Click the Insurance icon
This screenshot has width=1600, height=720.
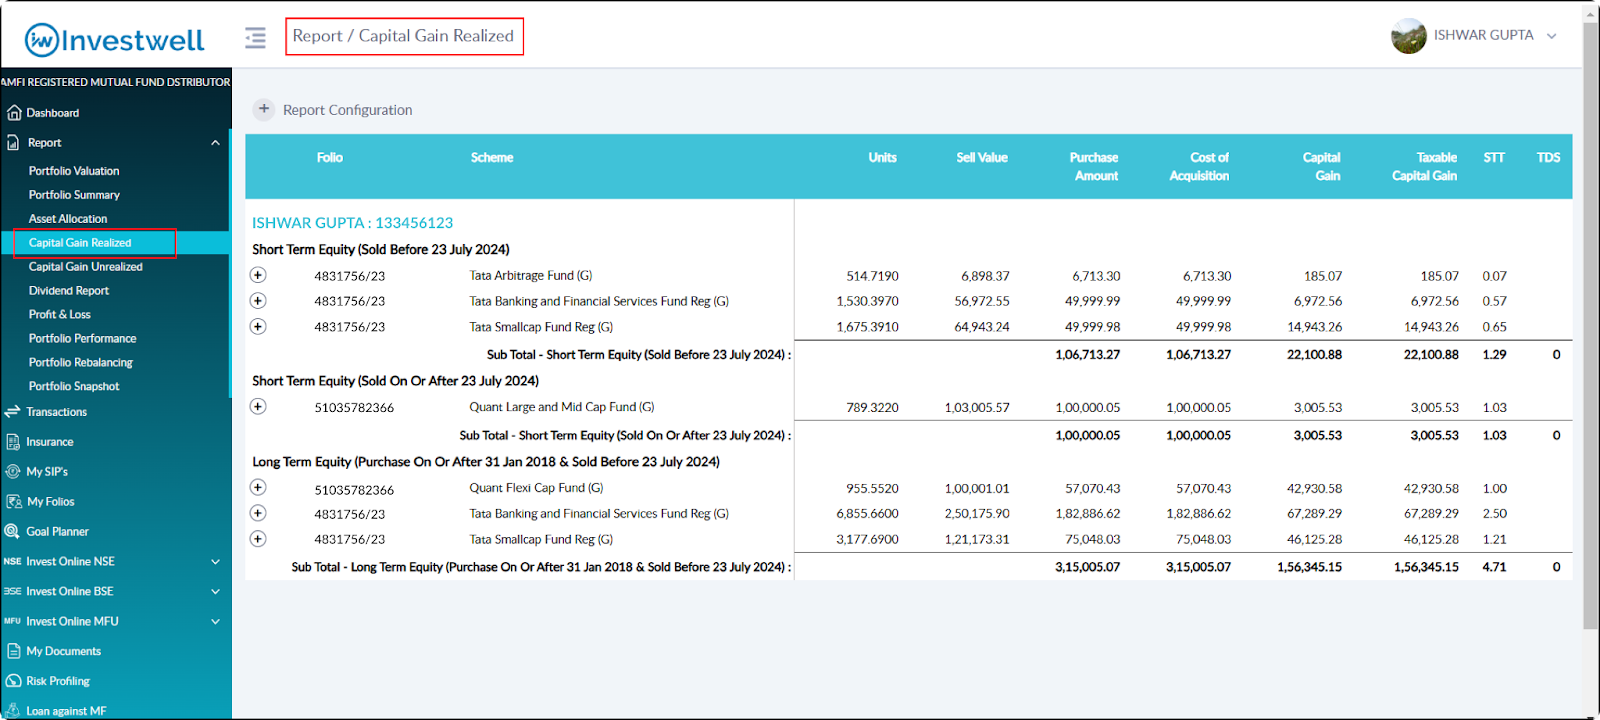[x=13, y=442]
